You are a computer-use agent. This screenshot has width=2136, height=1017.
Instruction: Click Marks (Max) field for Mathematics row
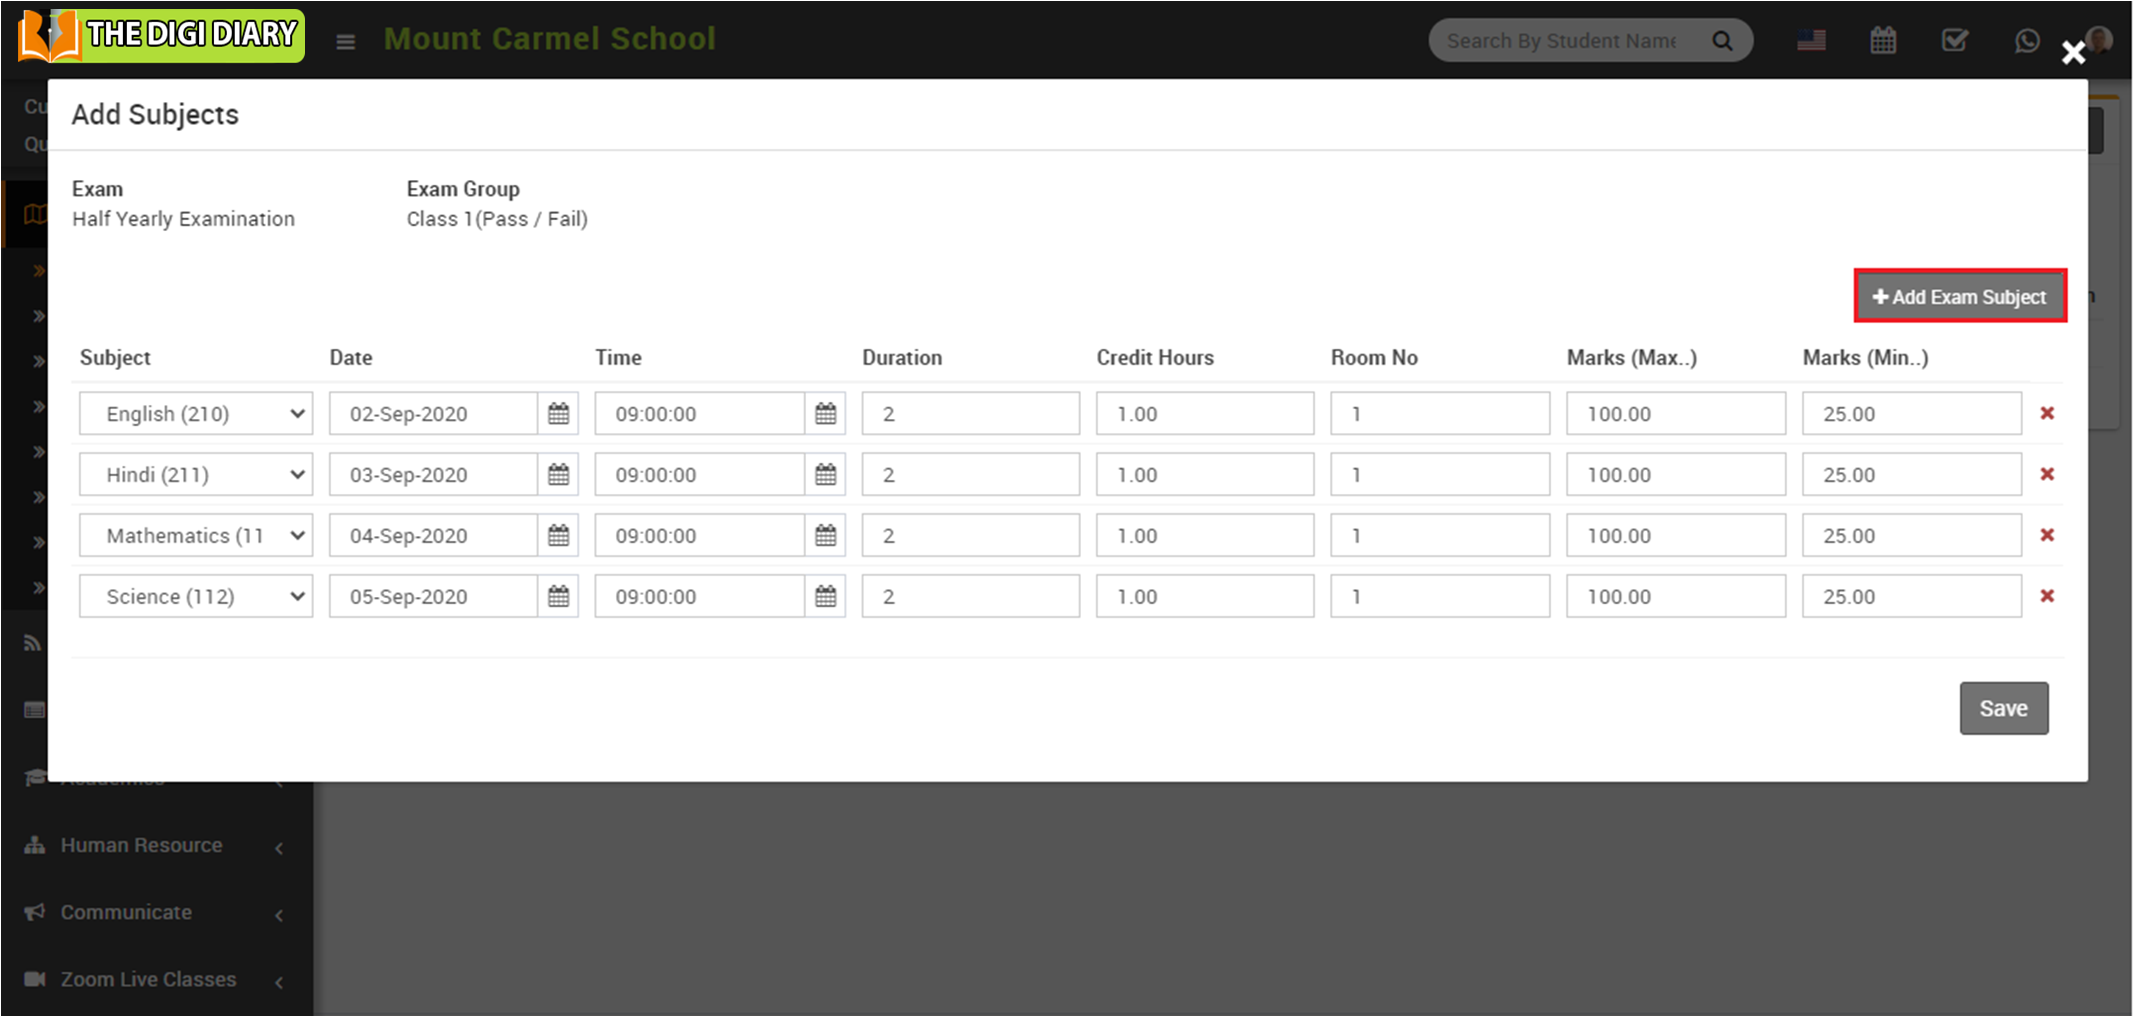pos(1675,536)
